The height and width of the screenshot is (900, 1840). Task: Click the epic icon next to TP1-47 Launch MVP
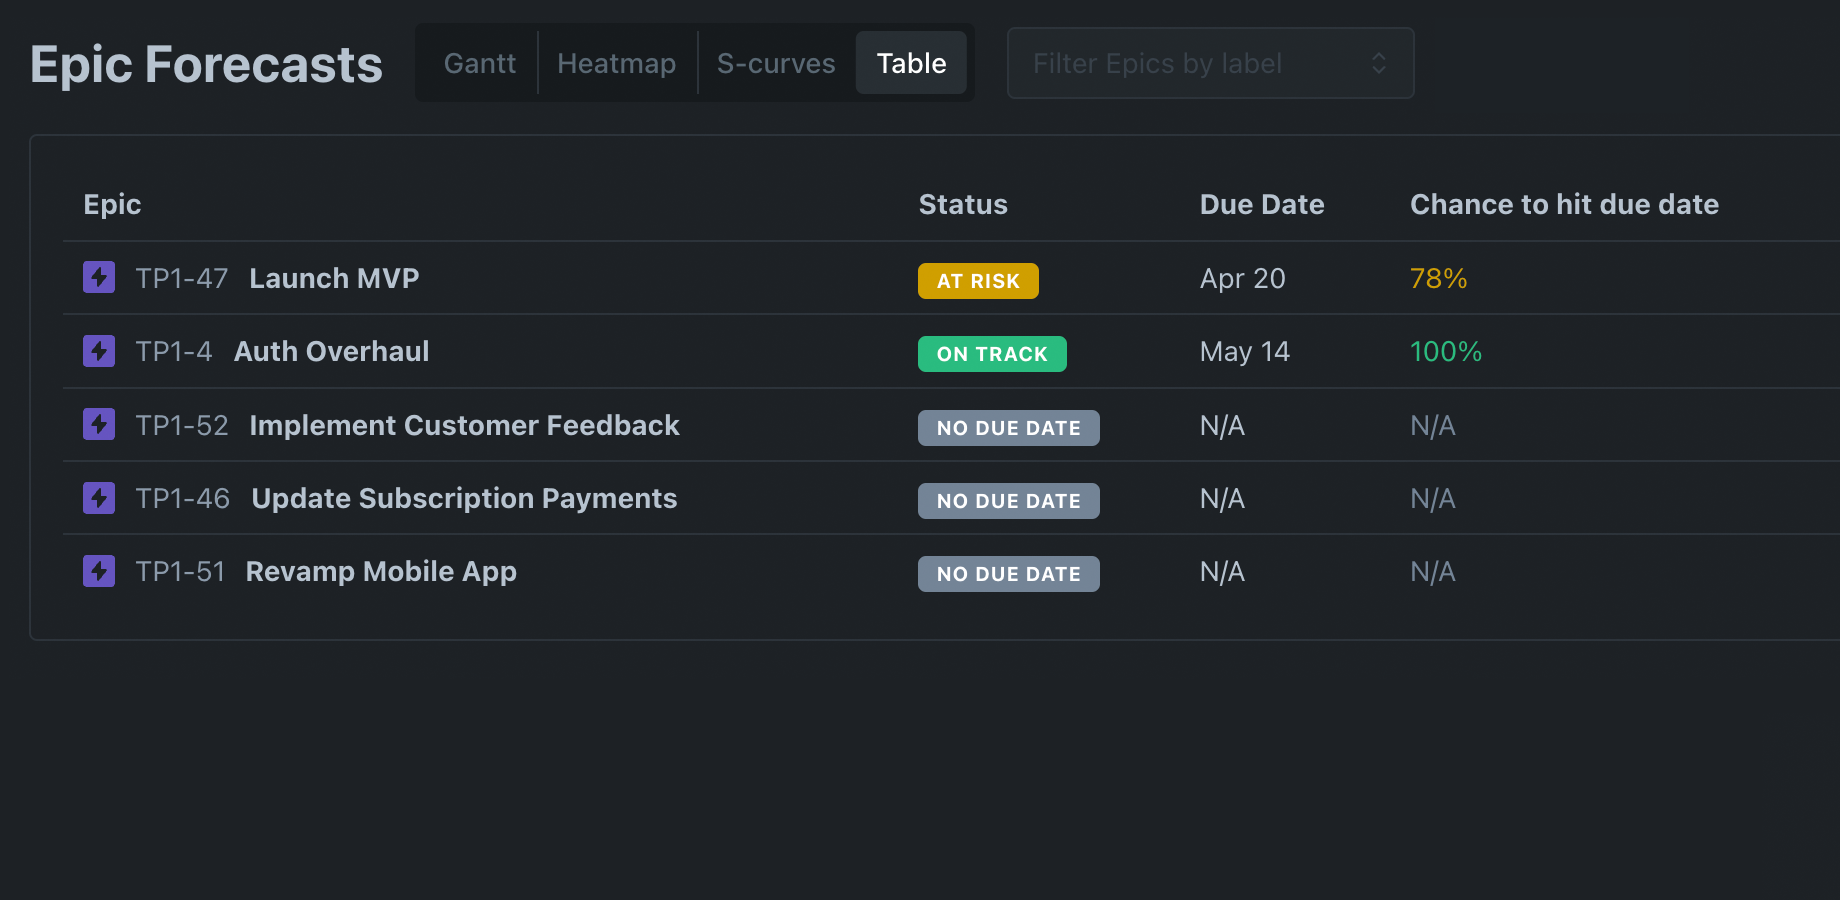pos(98,277)
